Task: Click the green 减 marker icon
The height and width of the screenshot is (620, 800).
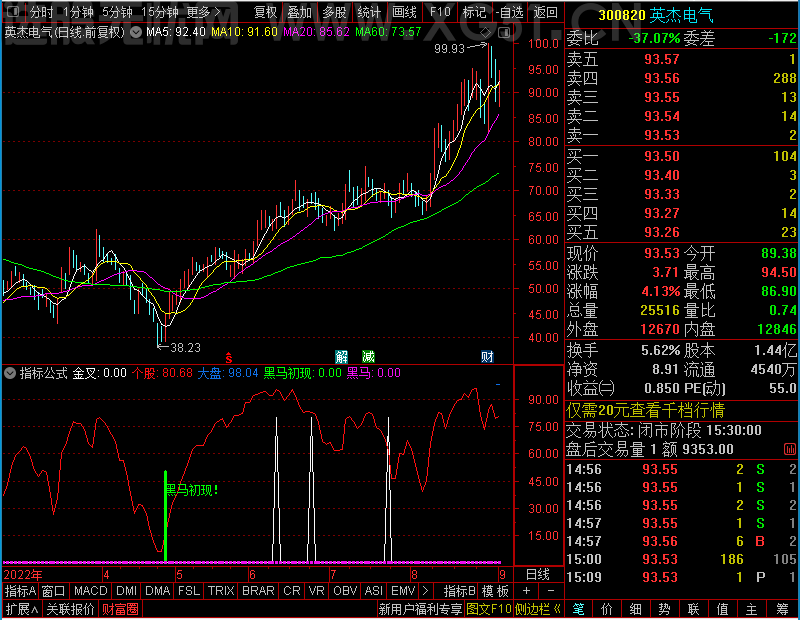Action: pyautogui.click(x=368, y=357)
